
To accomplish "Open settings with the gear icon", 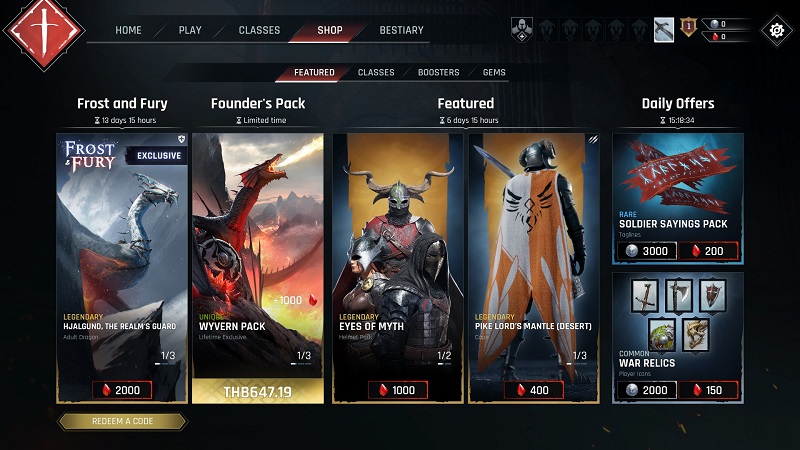I will point(777,30).
